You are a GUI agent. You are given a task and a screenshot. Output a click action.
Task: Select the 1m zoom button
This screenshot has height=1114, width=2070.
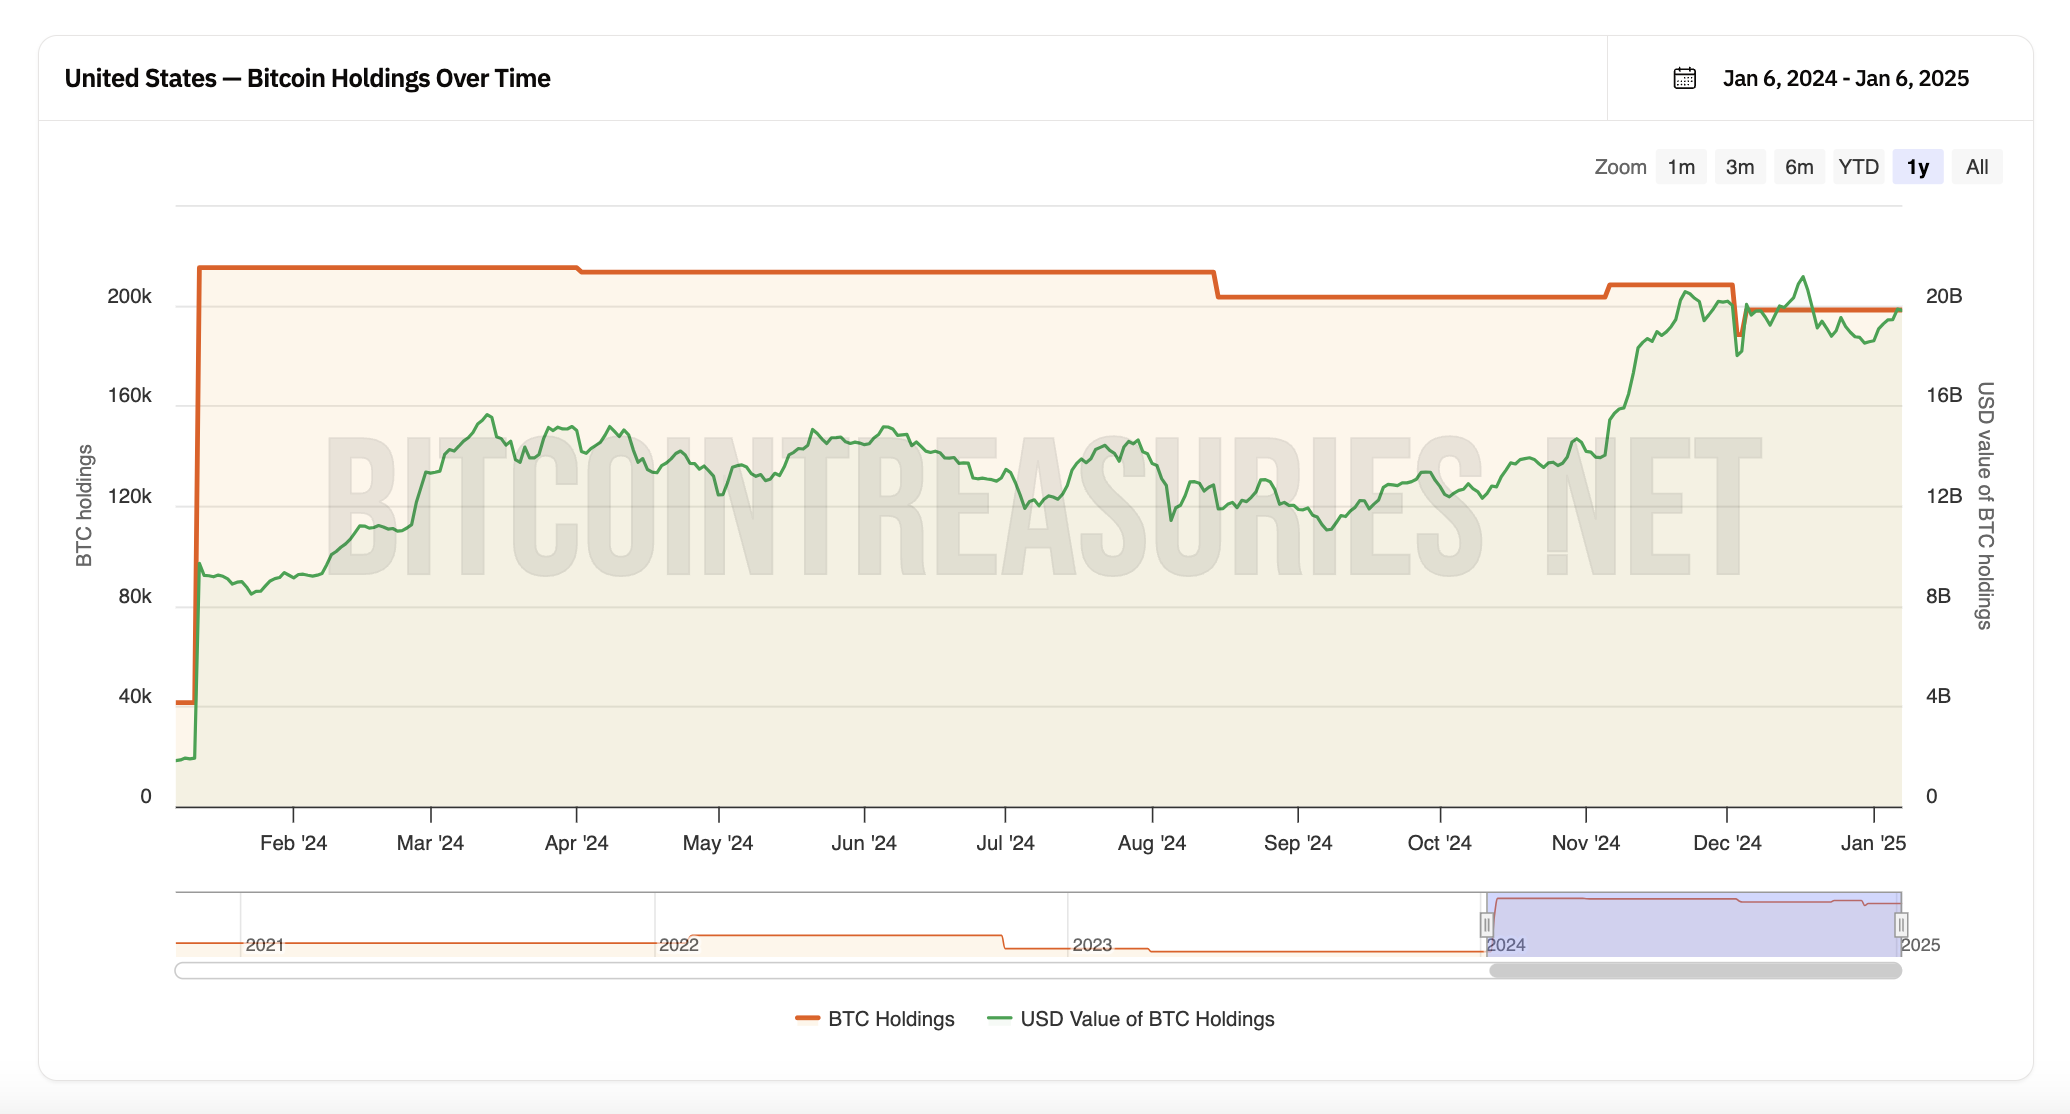(x=1681, y=167)
